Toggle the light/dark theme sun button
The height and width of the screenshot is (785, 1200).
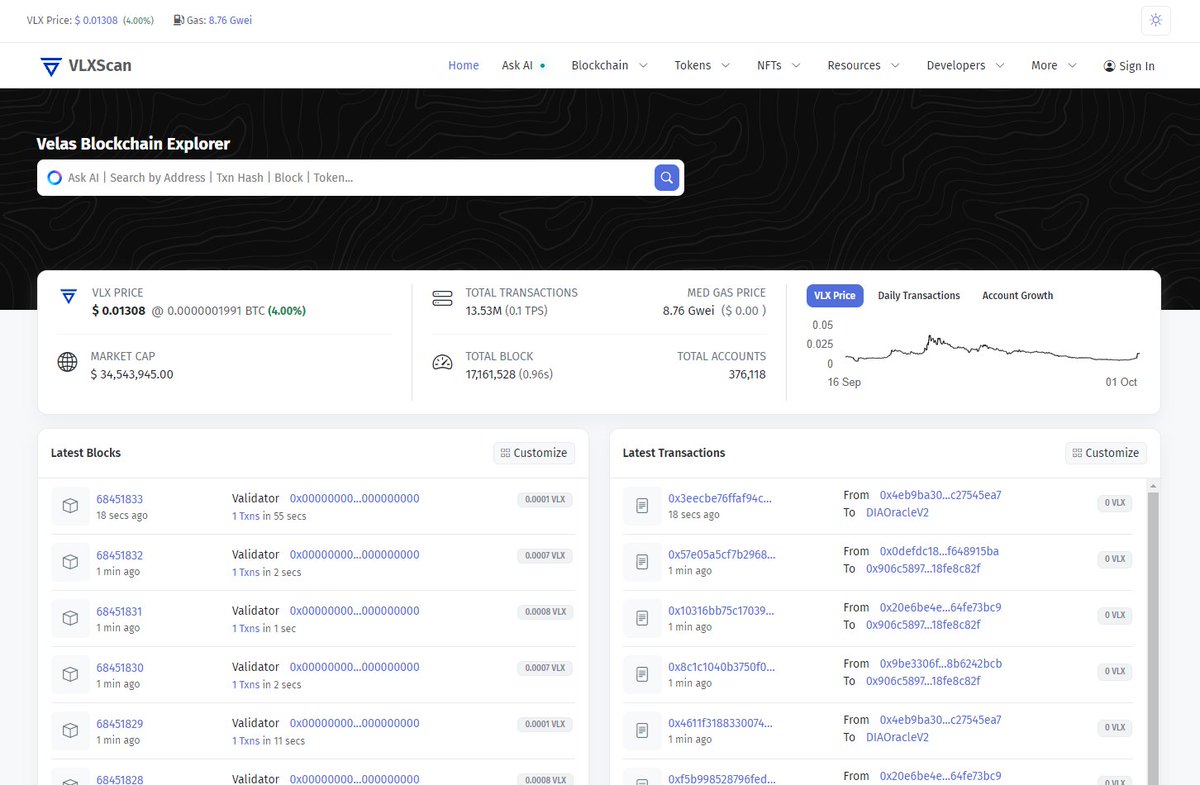tap(1156, 20)
